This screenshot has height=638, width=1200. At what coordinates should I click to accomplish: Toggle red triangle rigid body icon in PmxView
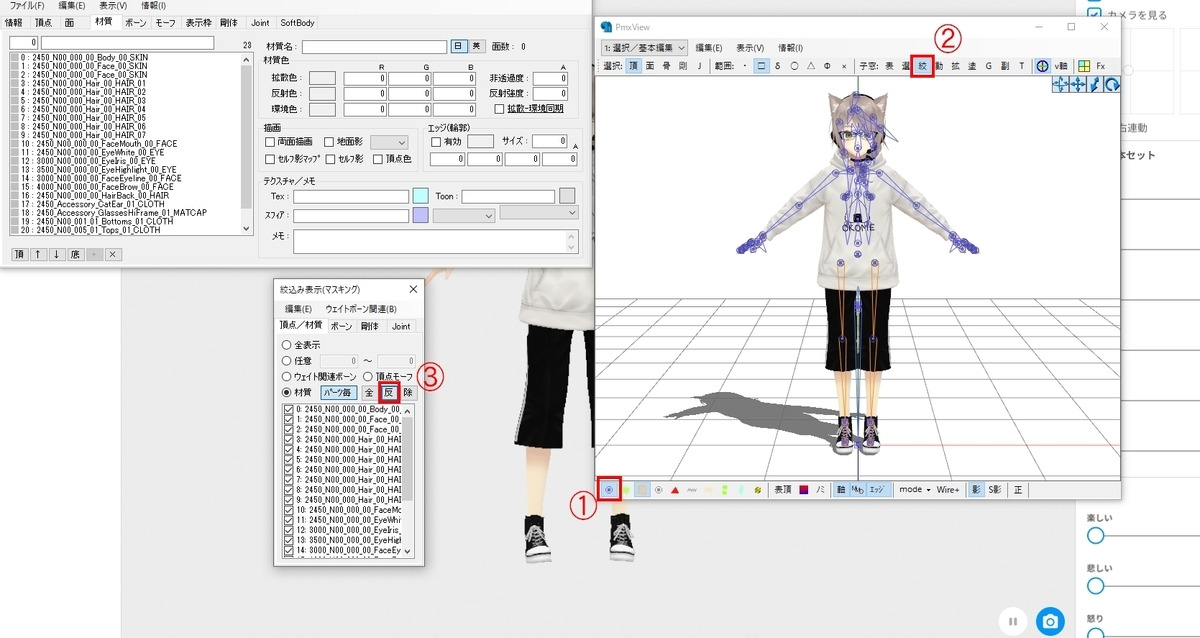point(675,489)
